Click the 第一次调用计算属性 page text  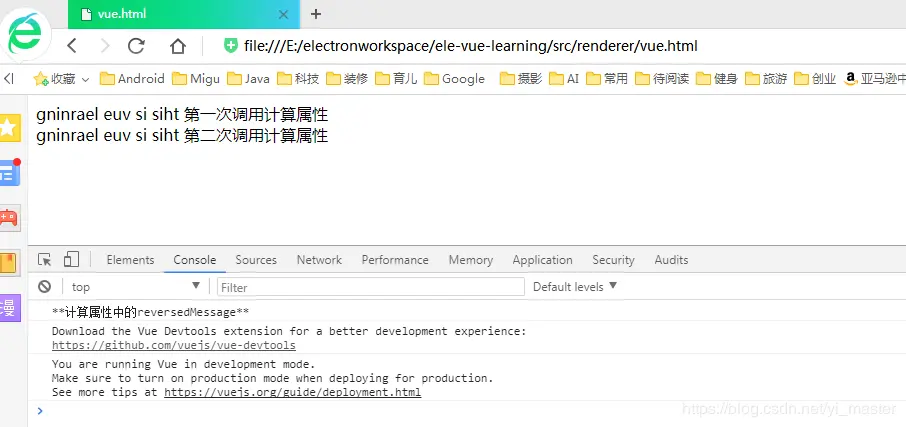[x=256, y=115]
